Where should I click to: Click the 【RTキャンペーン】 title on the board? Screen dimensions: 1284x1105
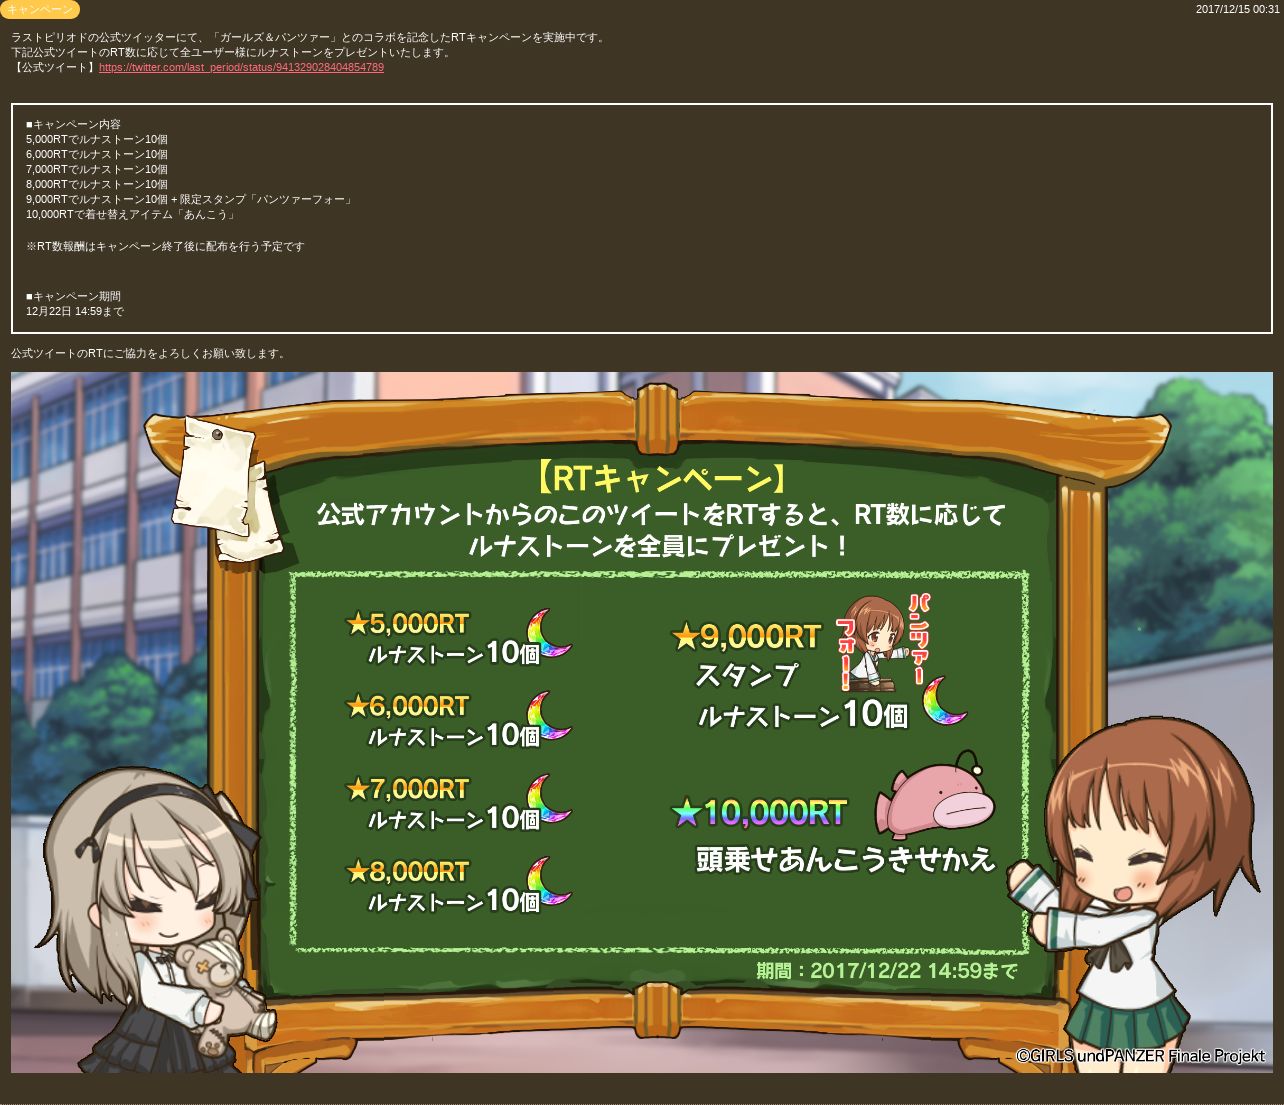[x=661, y=478]
